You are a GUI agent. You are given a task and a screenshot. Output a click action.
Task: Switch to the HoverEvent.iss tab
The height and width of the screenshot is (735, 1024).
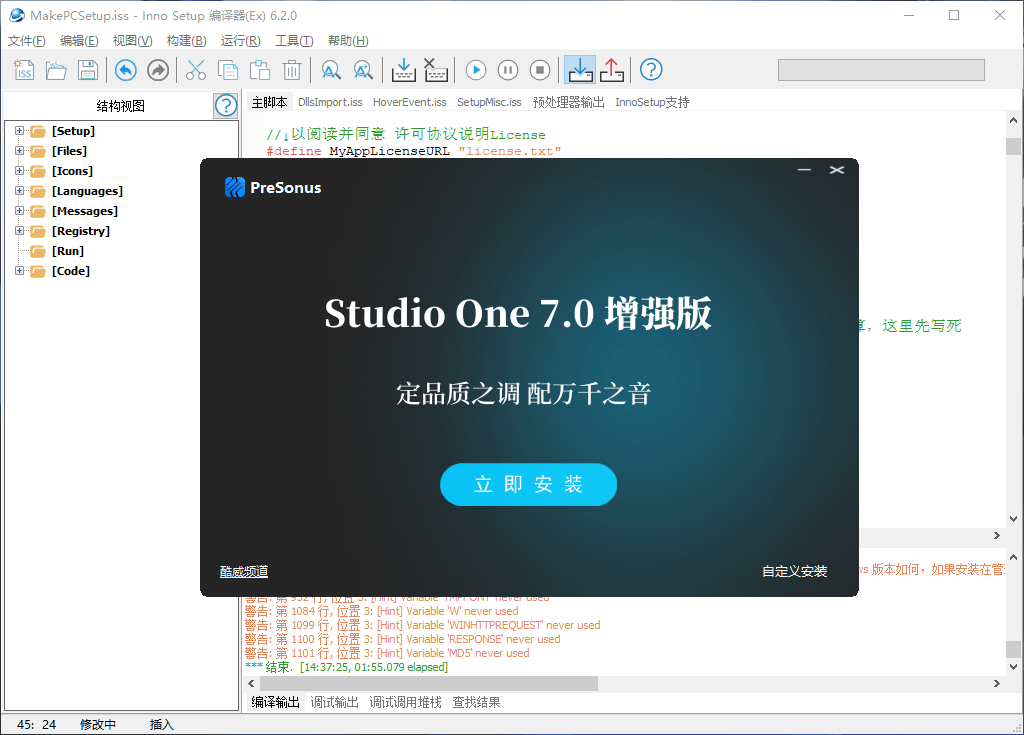coord(409,103)
